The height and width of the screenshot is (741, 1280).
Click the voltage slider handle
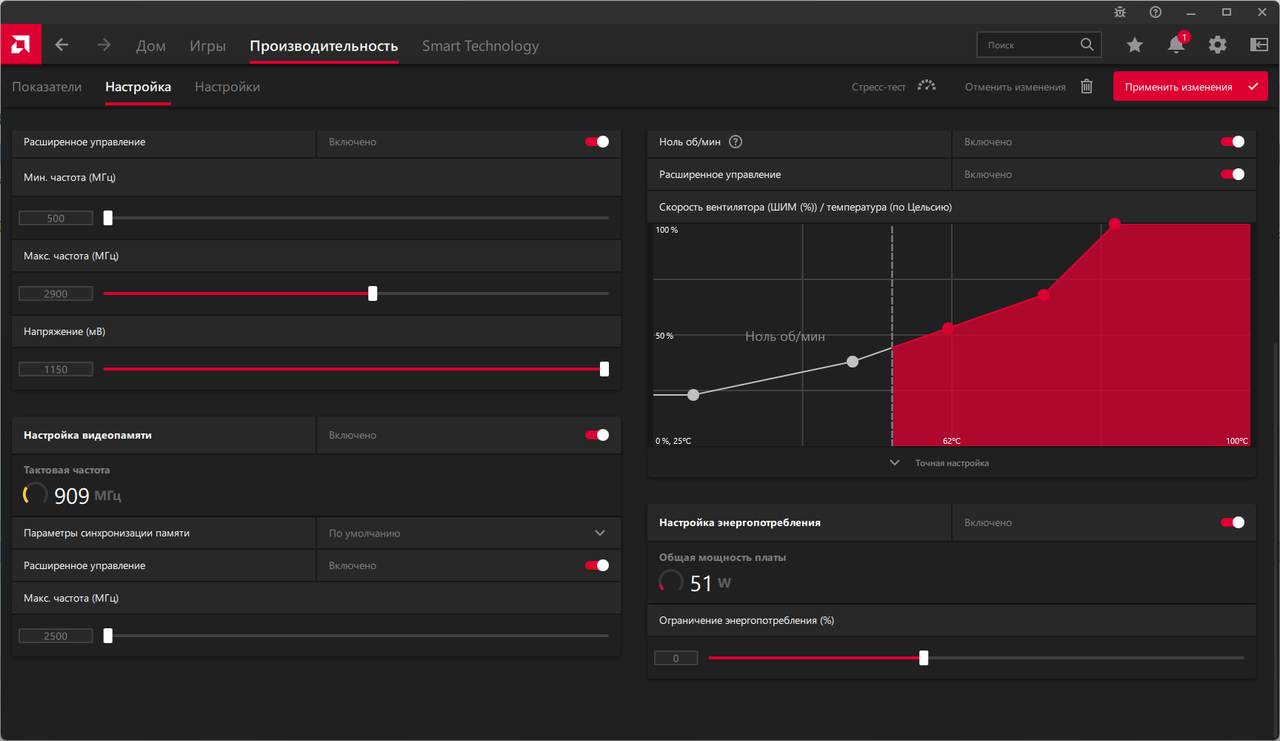[x=604, y=369]
